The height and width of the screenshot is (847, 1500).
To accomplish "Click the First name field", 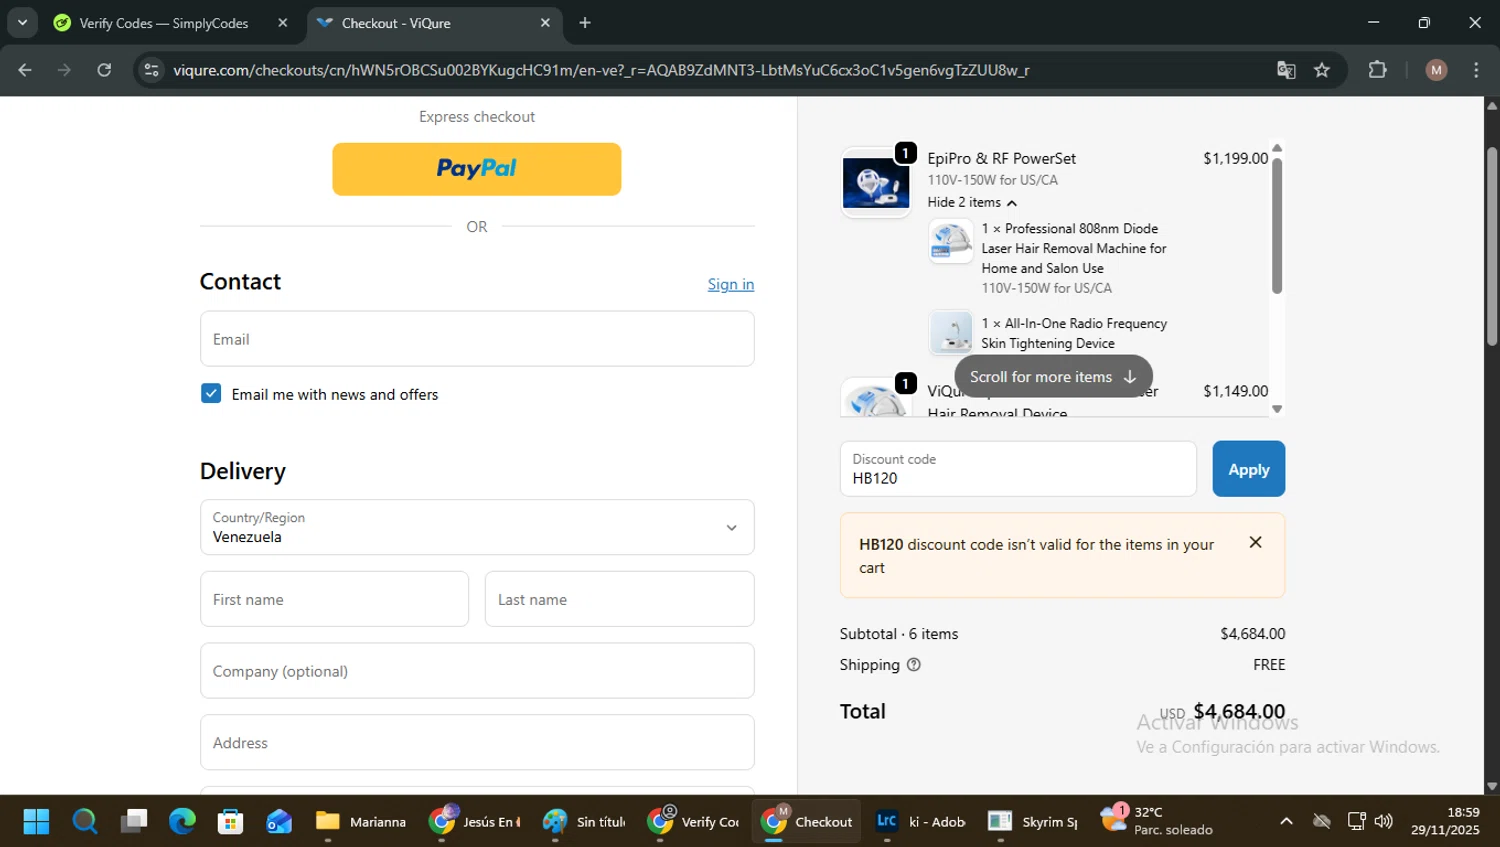I will [x=334, y=599].
